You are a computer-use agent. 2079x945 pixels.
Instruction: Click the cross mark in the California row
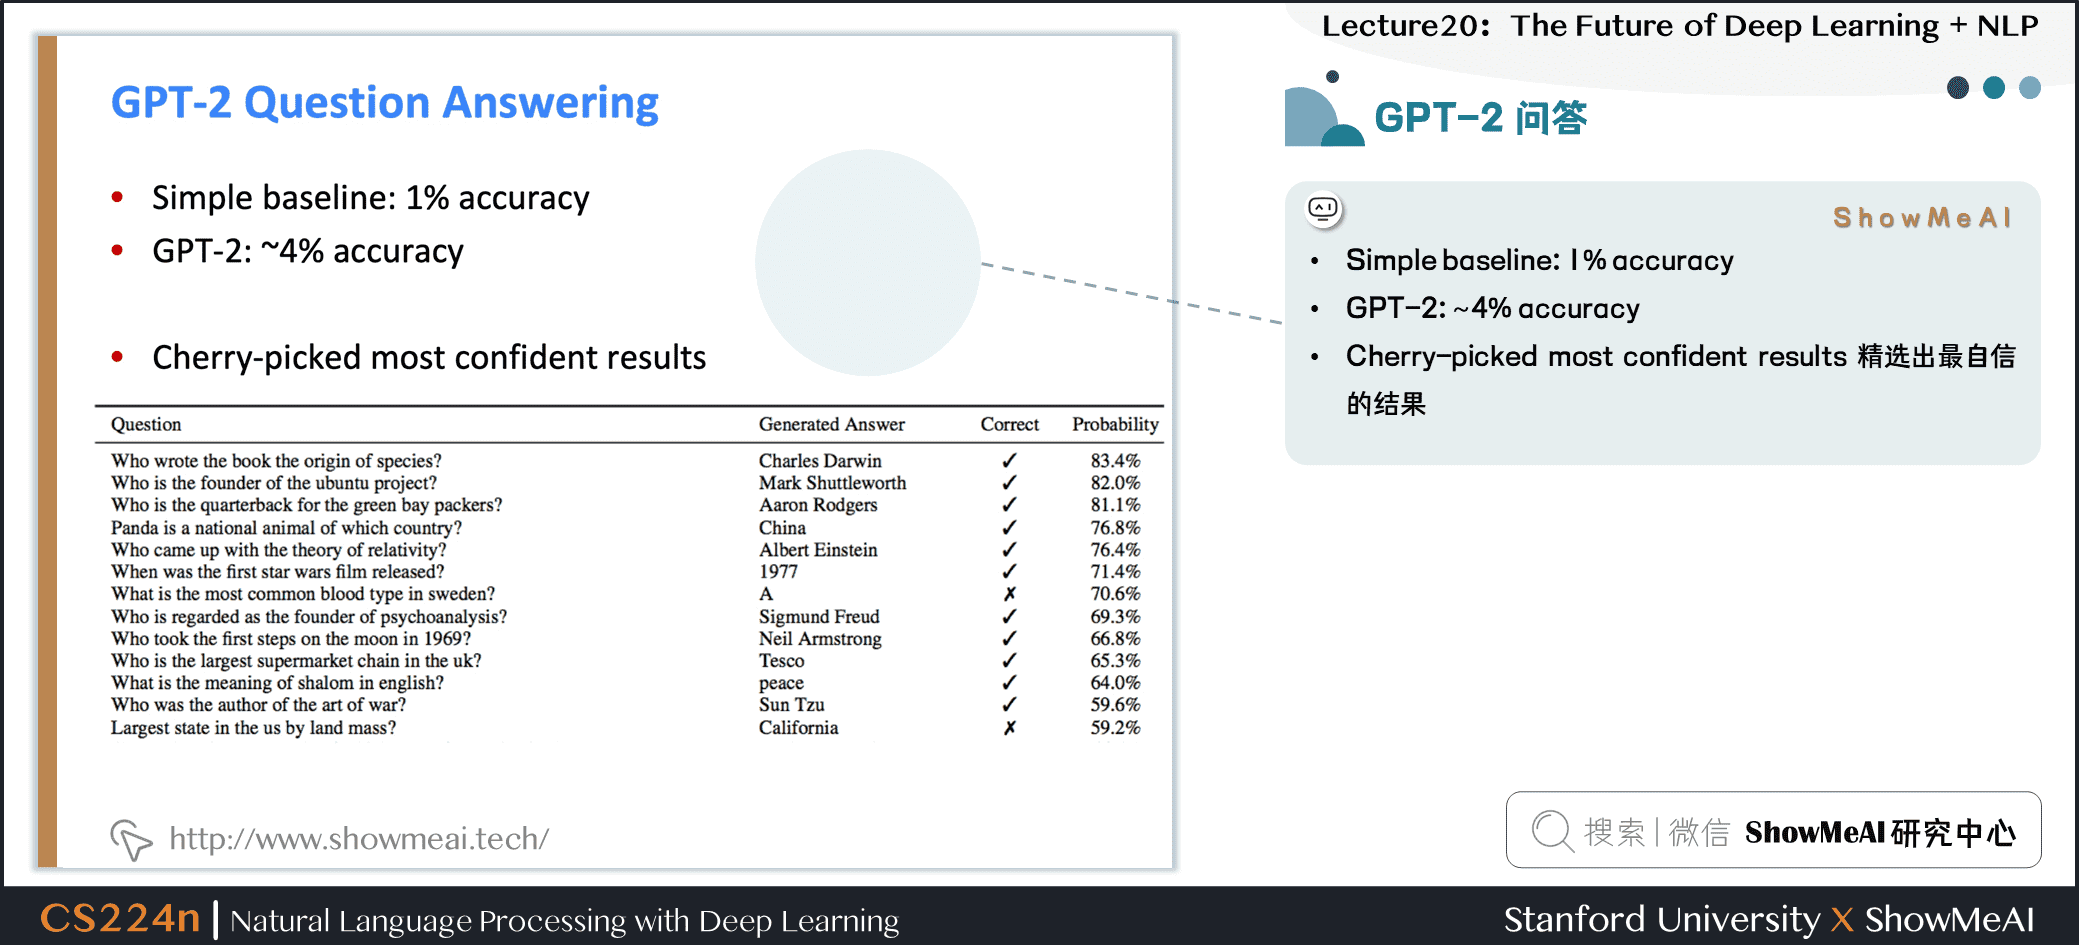(1010, 728)
